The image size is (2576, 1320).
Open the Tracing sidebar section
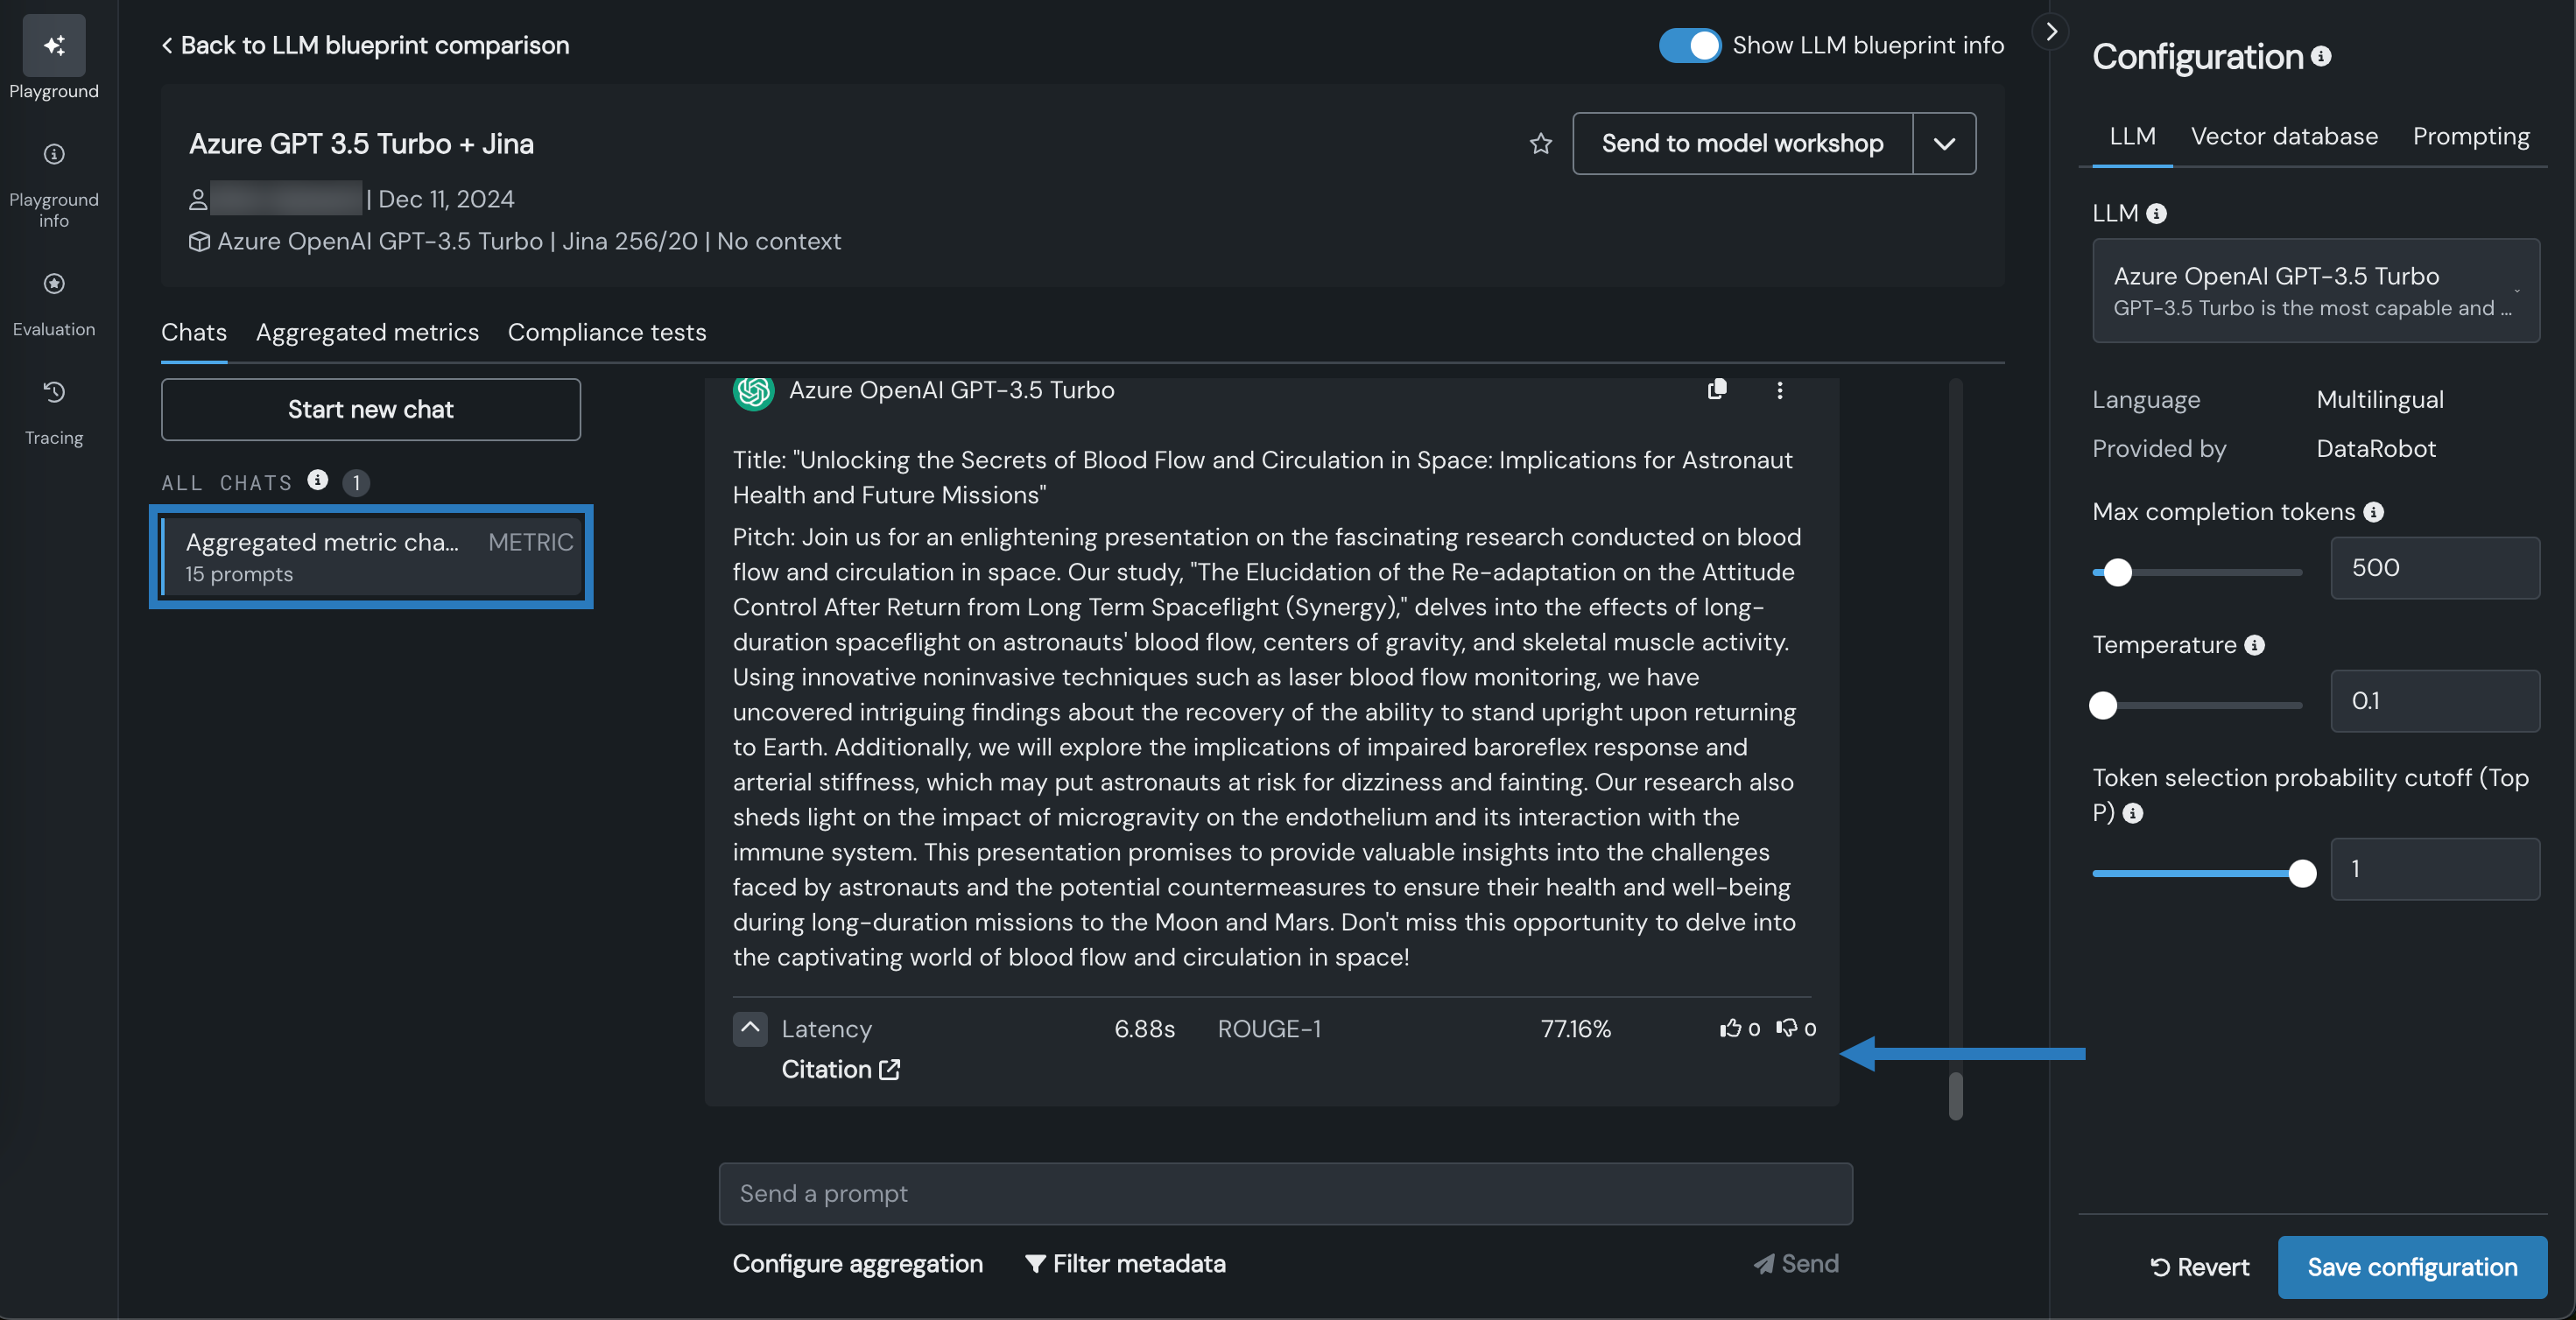[x=54, y=392]
